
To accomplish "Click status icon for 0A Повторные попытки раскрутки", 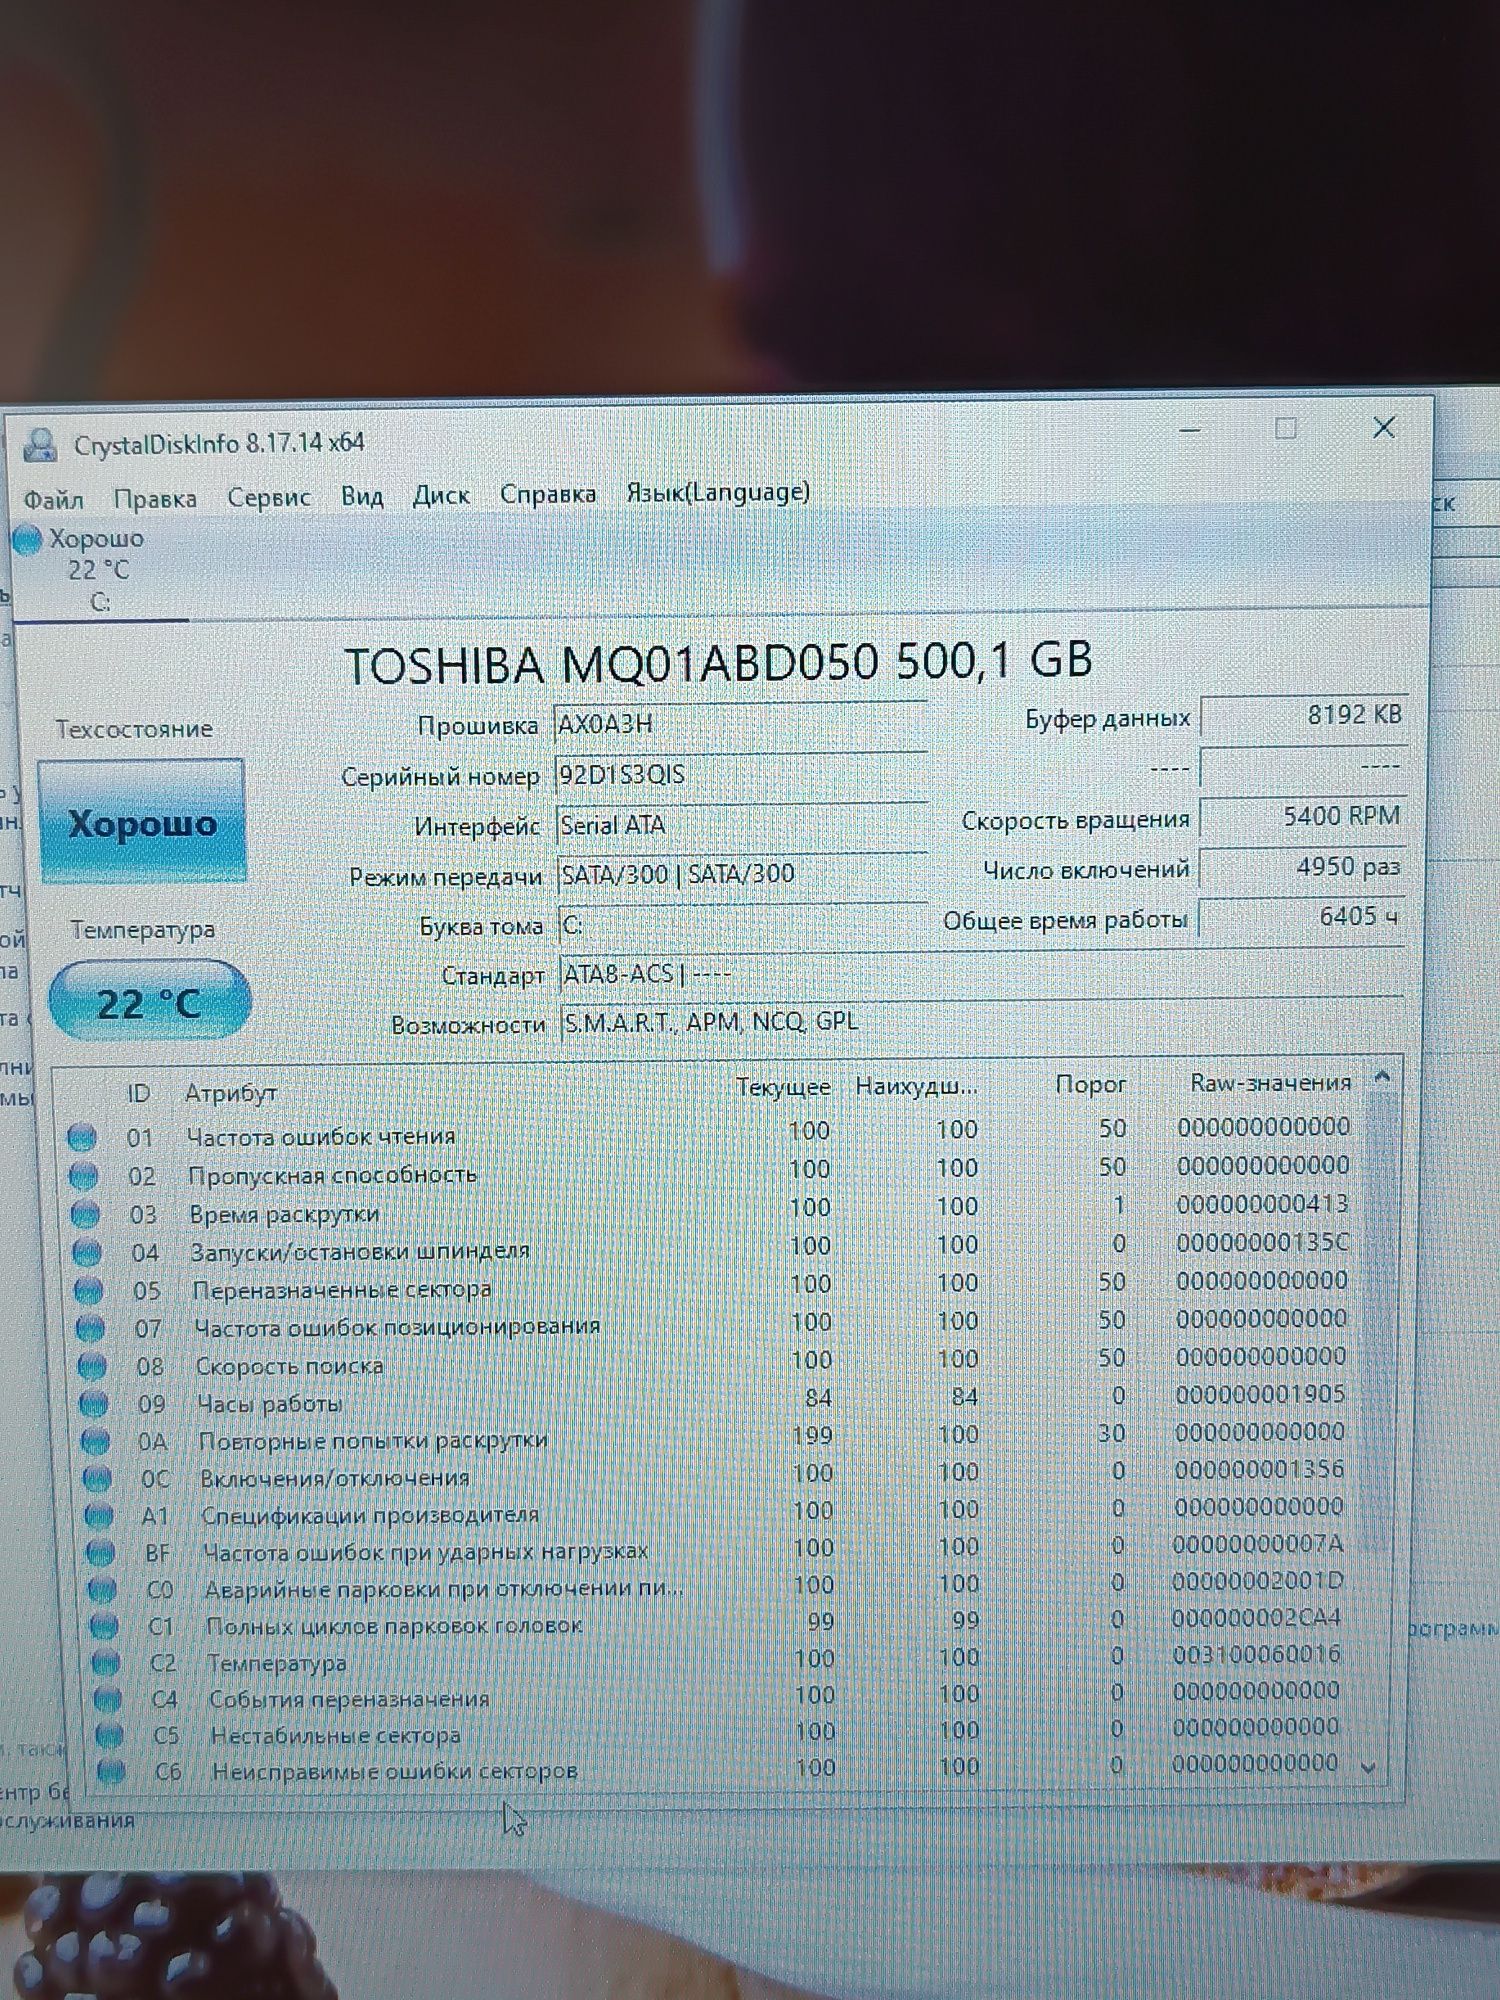I will coord(95,1441).
